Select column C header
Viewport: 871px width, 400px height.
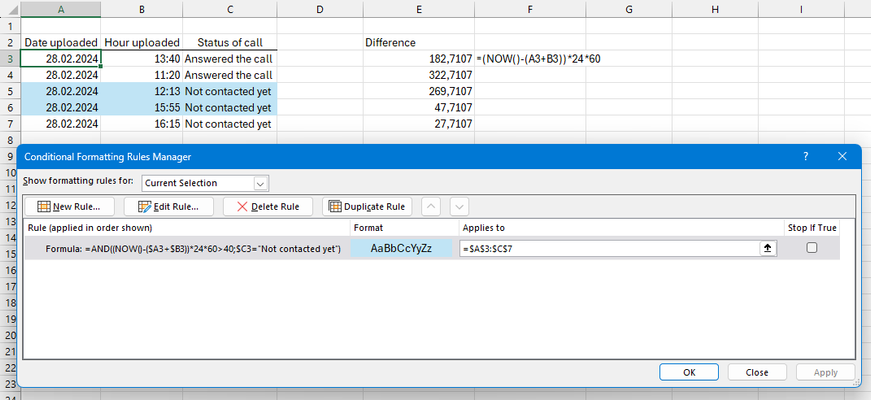[229, 9]
